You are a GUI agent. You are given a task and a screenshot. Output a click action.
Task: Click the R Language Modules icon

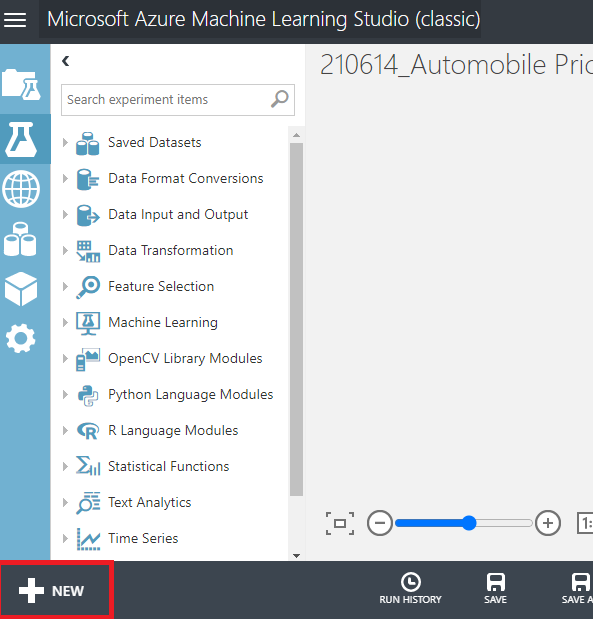point(88,431)
